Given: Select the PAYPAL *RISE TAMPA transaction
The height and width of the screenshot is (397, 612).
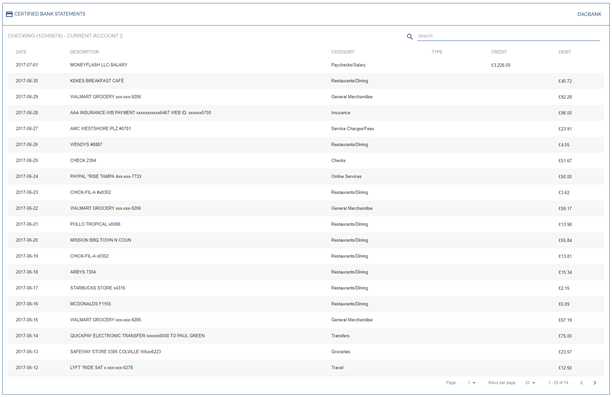Looking at the screenshot, I should click(x=105, y=176).
